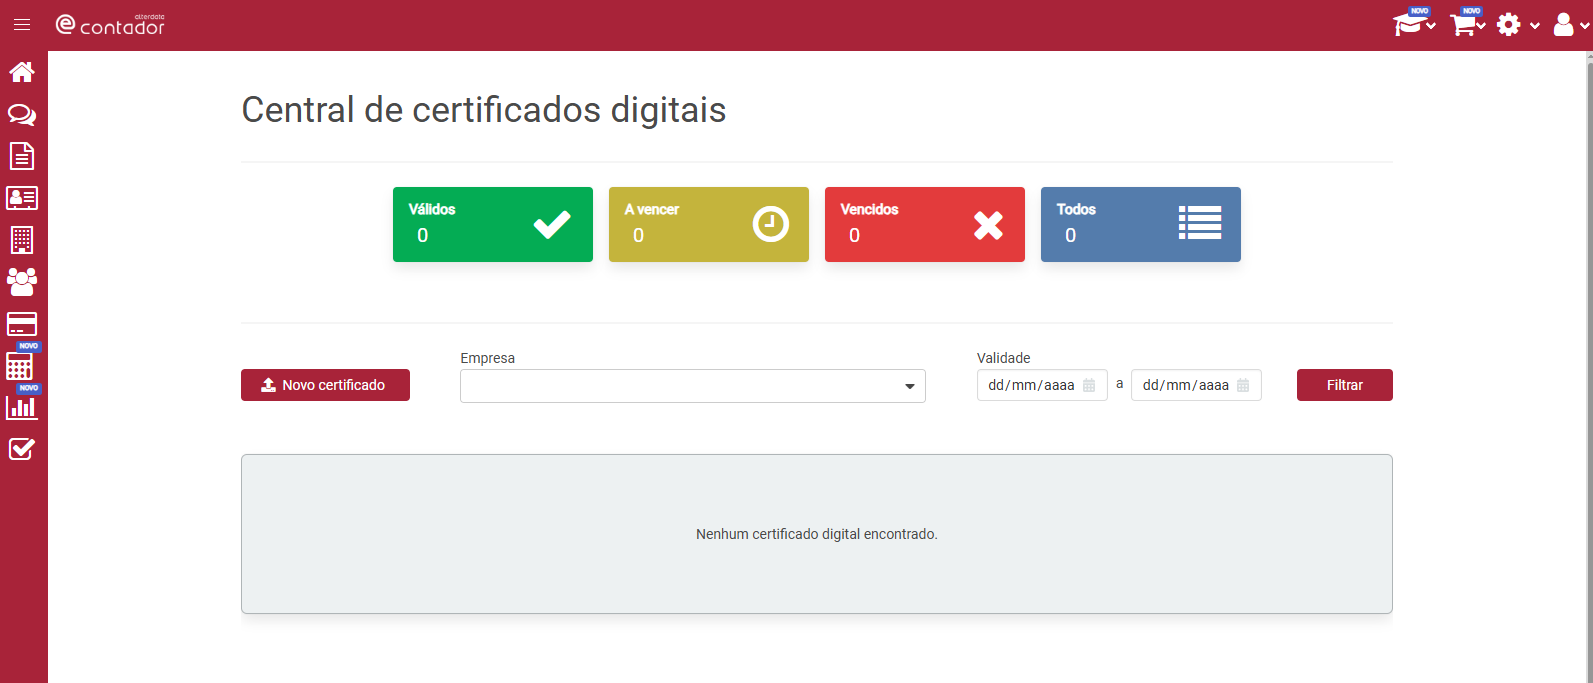This screenshot has height=683, width=1593.
Task: Open the chat bubbles sidebar icon
Action: click(x=22, y=114)
